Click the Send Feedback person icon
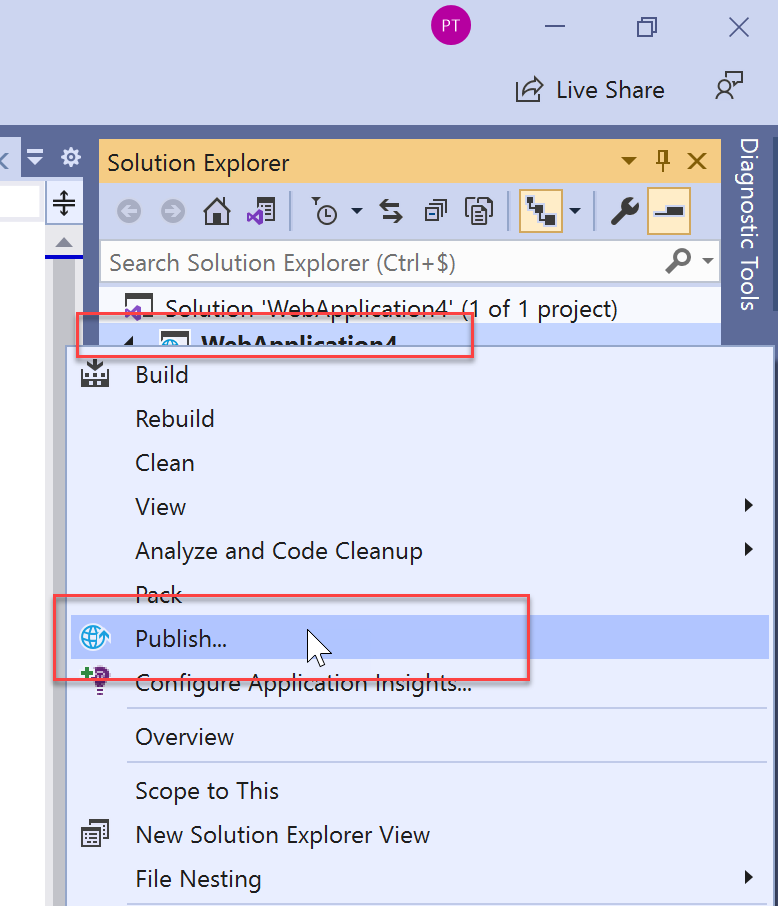This screenshot has height=906, width=778. pyautogui.click(x=729, y=88)
